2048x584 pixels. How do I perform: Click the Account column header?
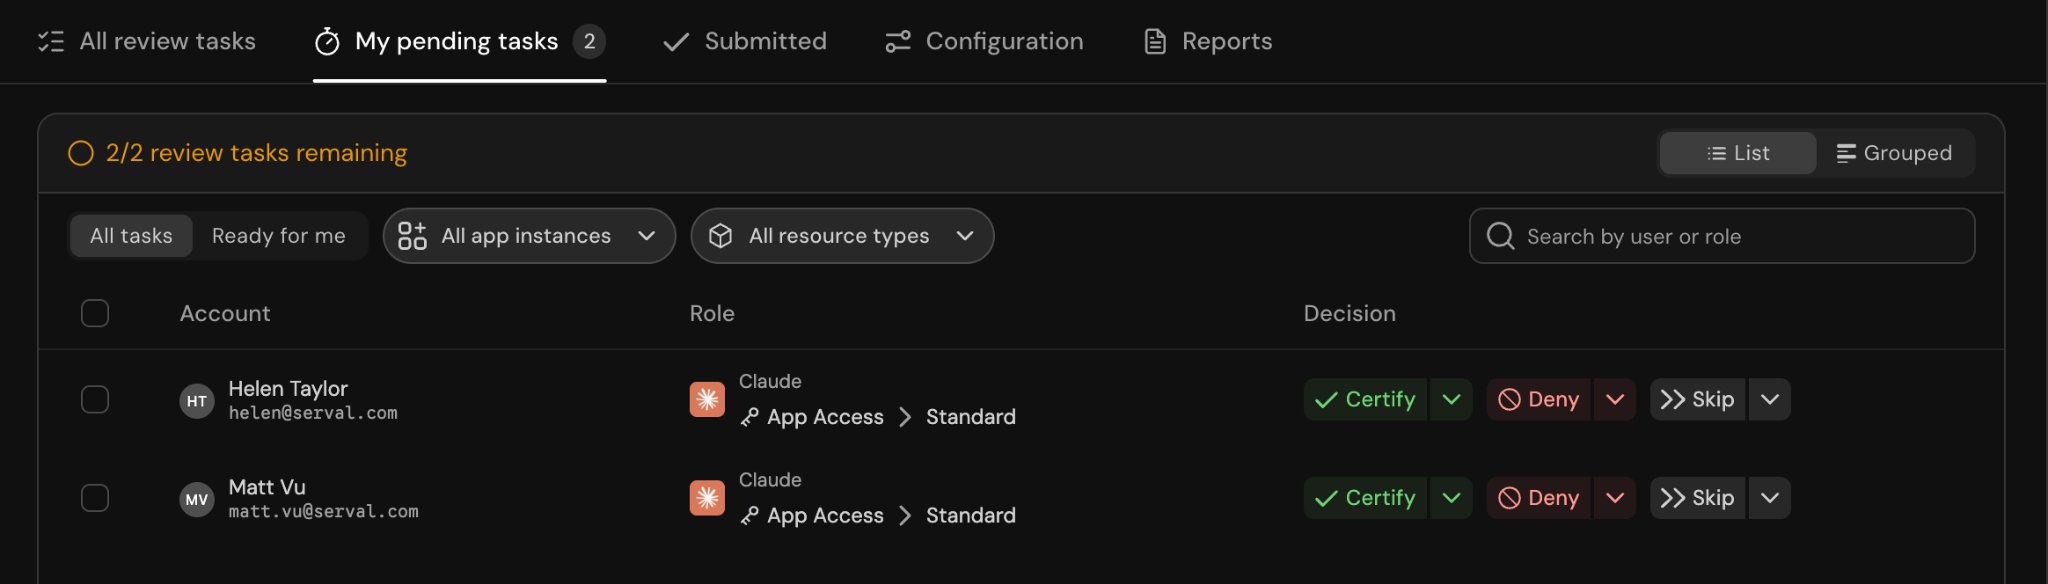225,313
